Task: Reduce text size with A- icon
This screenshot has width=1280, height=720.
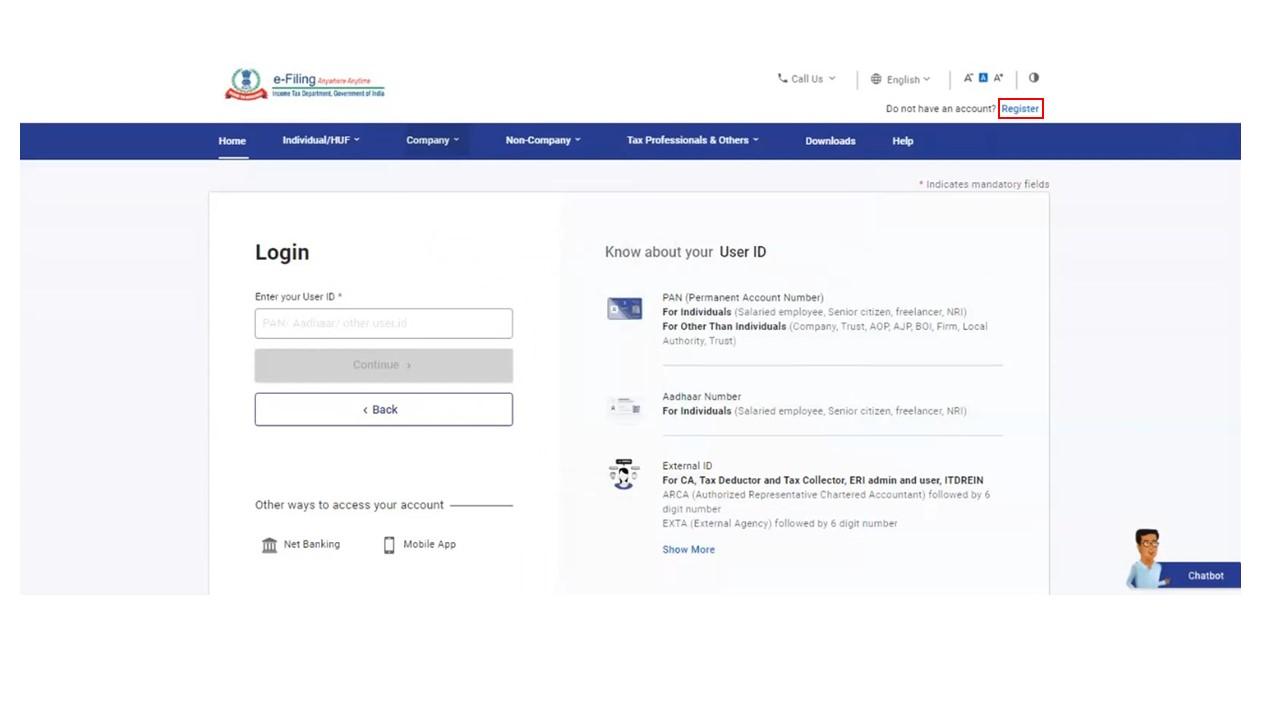Action: [970, 79]
